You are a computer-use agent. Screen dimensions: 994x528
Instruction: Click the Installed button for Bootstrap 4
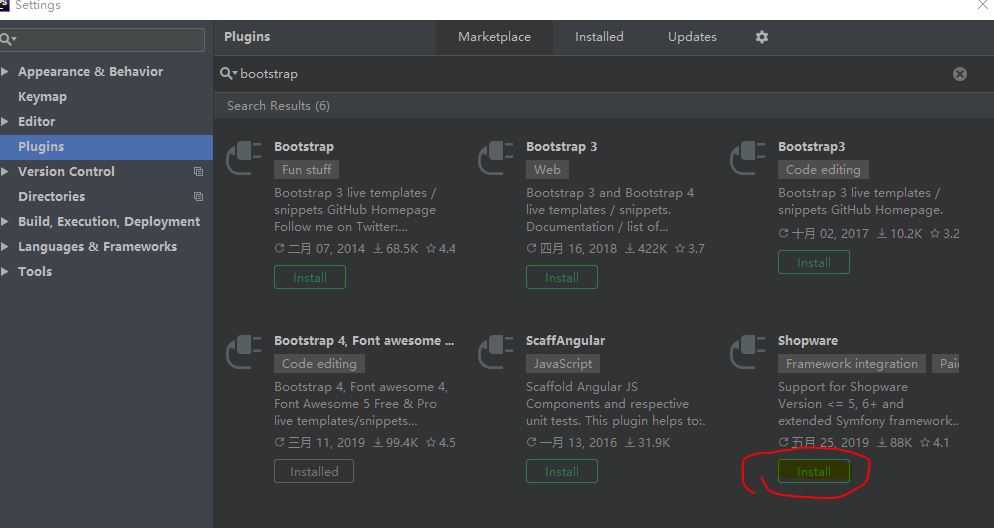314,472
